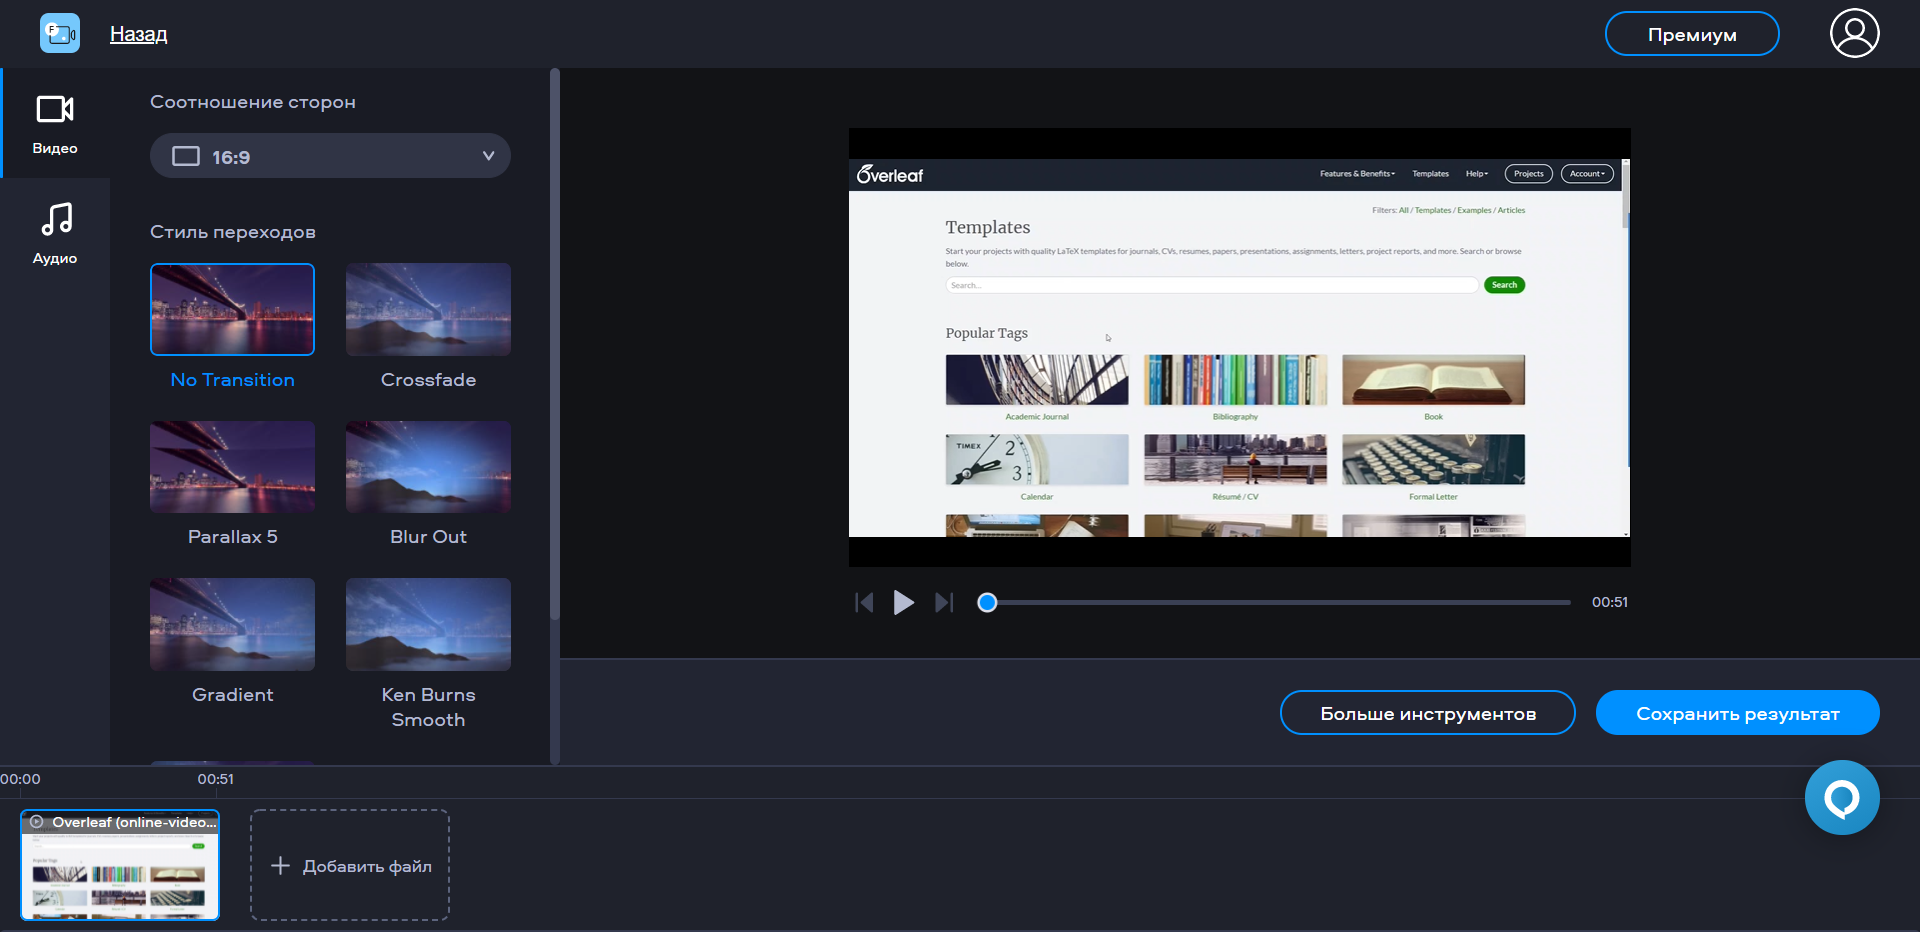Click the Добавить файл placeholder in timeline
Image resolution: width=1920 pixels, height=932 pixels.
click(350, 865)
